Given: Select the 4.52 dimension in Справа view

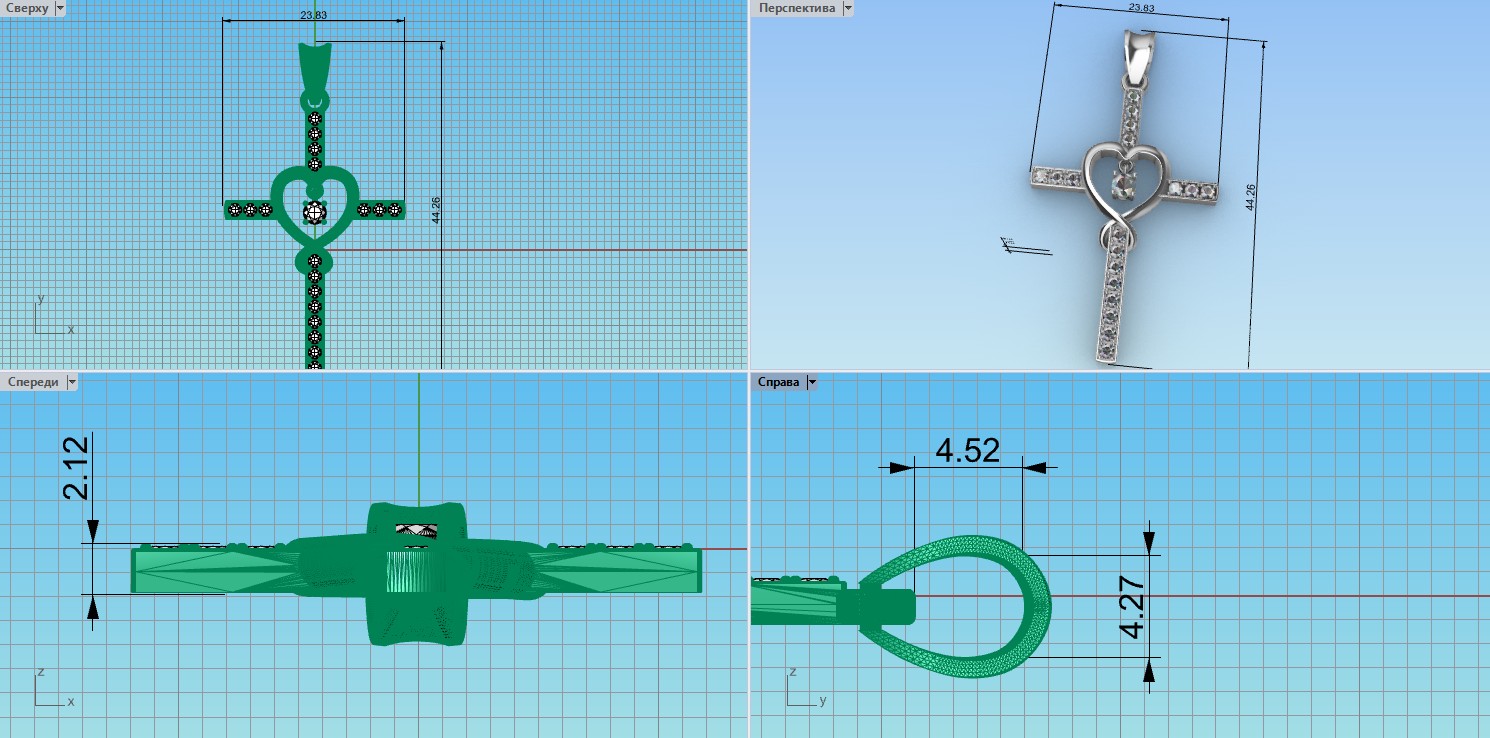Looking at the screenshot, I should point(967,451).
